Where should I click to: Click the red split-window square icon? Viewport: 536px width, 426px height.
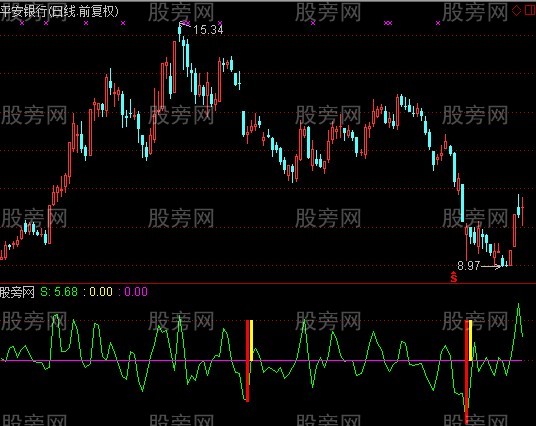point(530,10)
